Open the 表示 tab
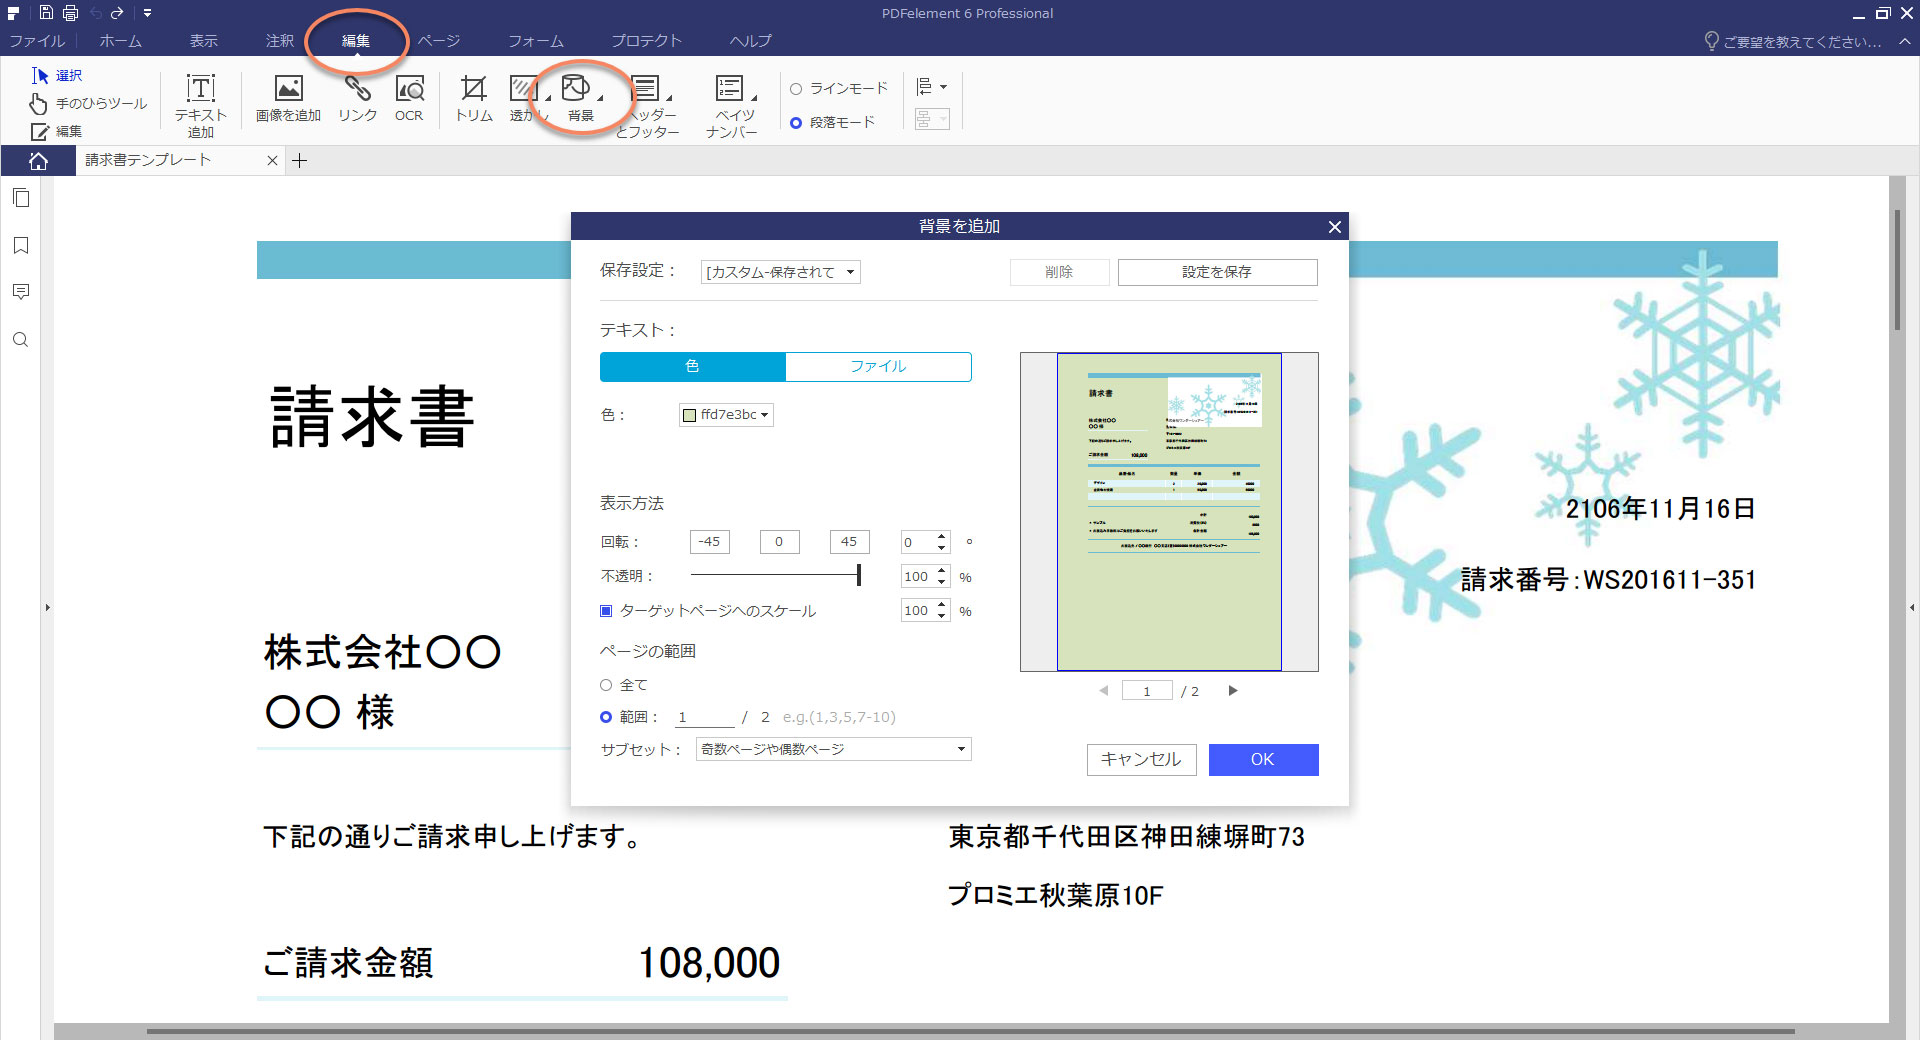 point(204,41)
